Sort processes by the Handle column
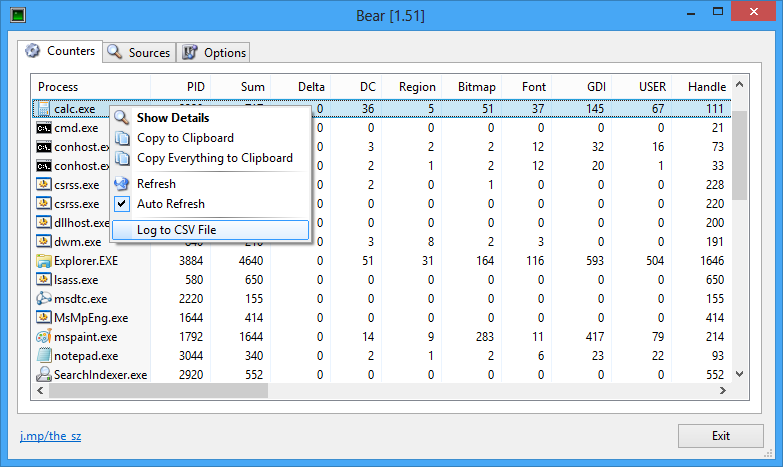The image size is (783, 467). [x=706, y=87]
